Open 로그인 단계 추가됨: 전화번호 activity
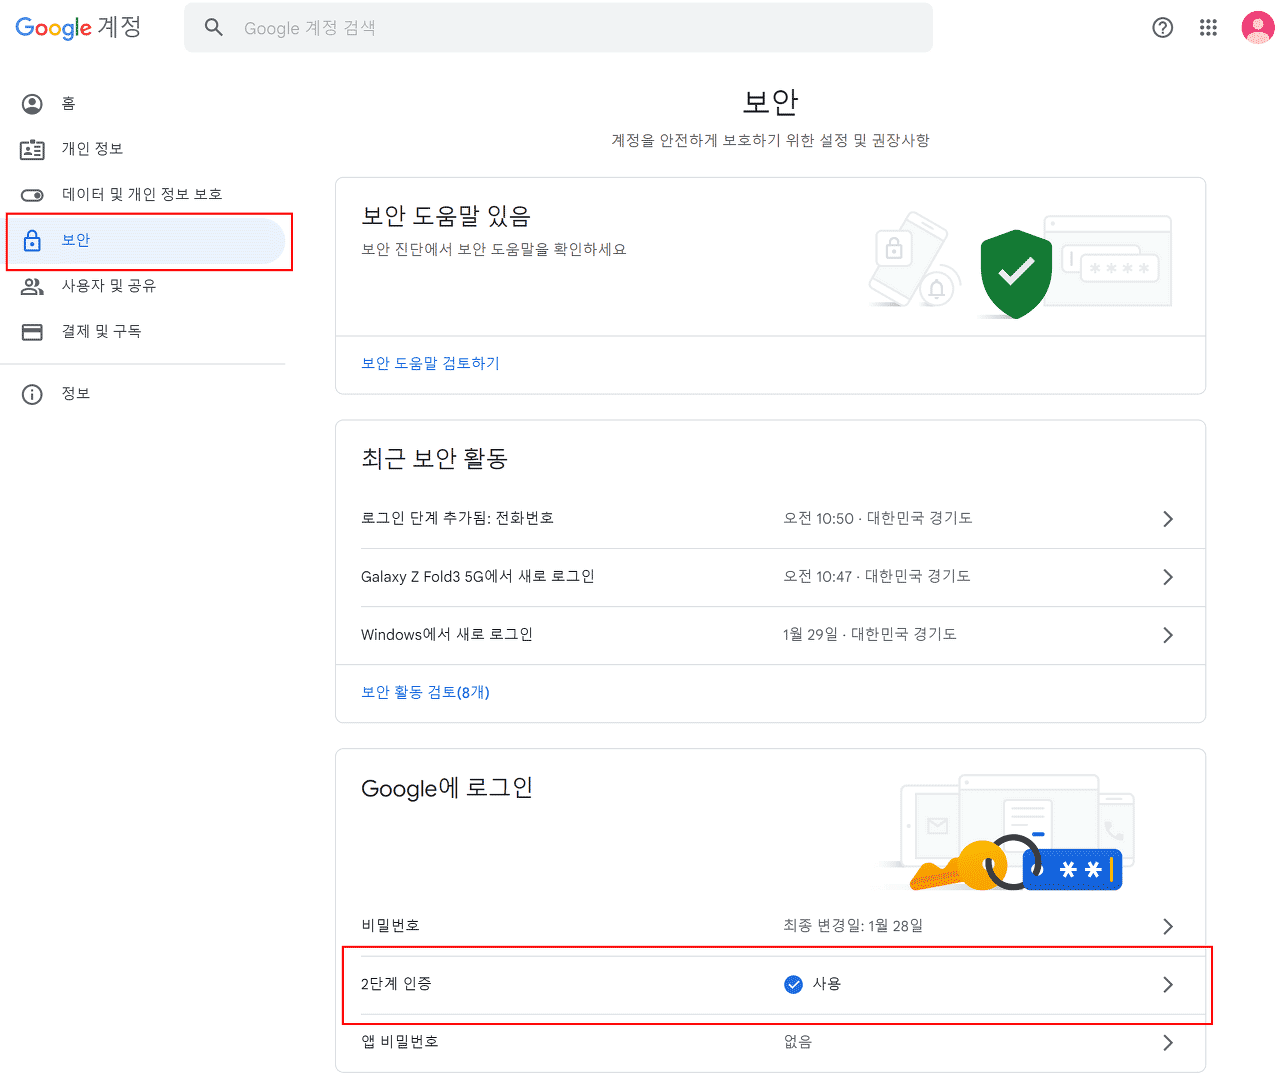1280x1079 pixels. pyautogui.click(x=770, y=519)
